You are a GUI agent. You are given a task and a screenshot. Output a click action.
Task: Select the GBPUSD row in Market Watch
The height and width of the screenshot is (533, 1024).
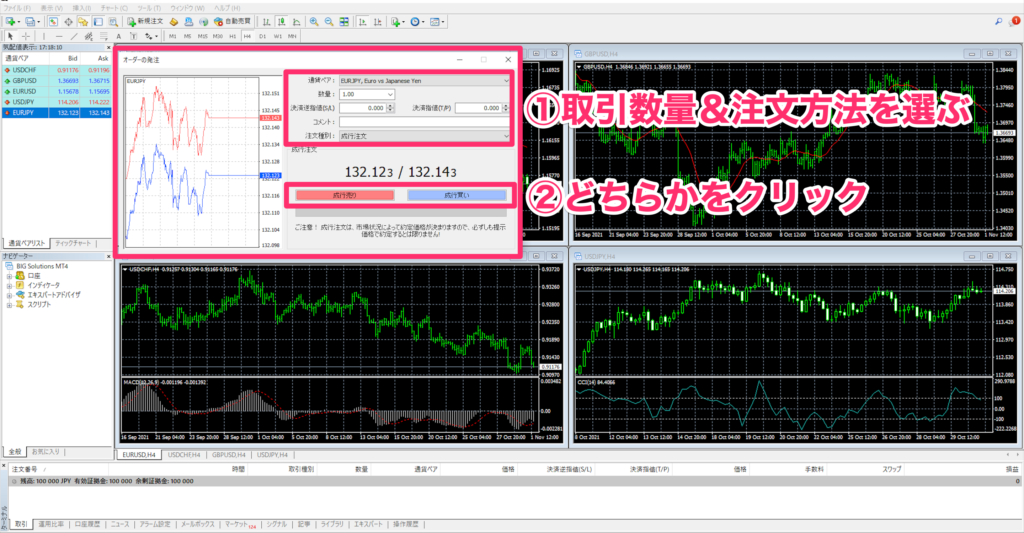coord(57,80)
